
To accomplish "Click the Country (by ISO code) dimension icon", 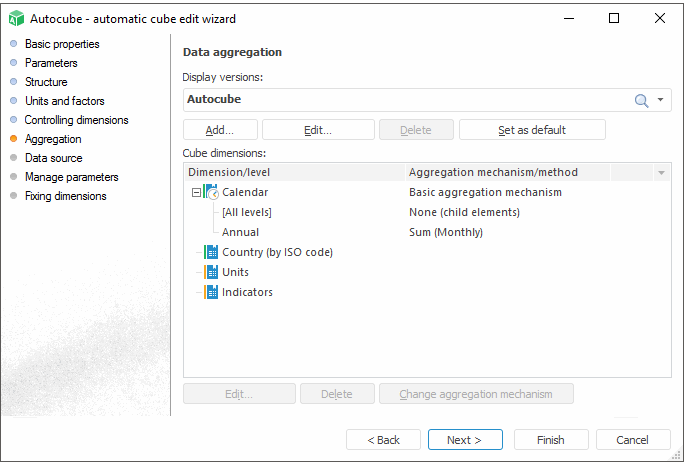I will (211, 252).
